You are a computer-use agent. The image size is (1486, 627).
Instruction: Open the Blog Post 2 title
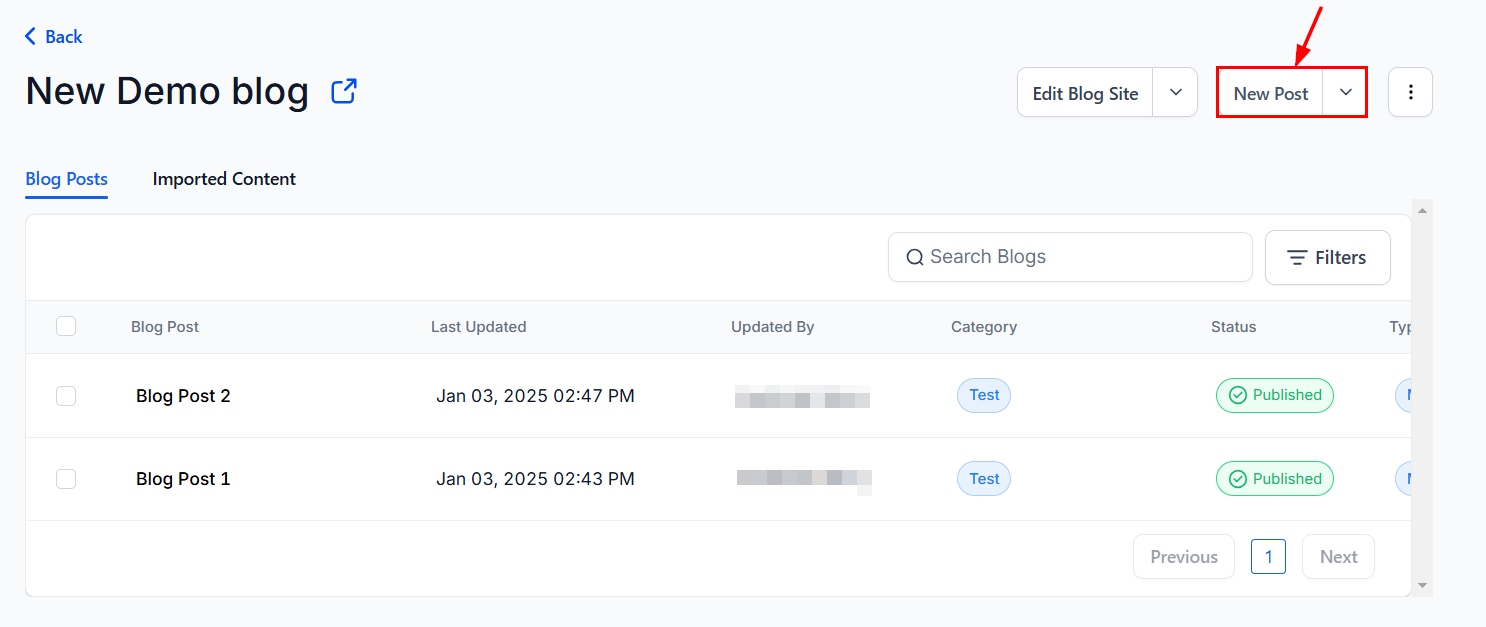[183, 396]
